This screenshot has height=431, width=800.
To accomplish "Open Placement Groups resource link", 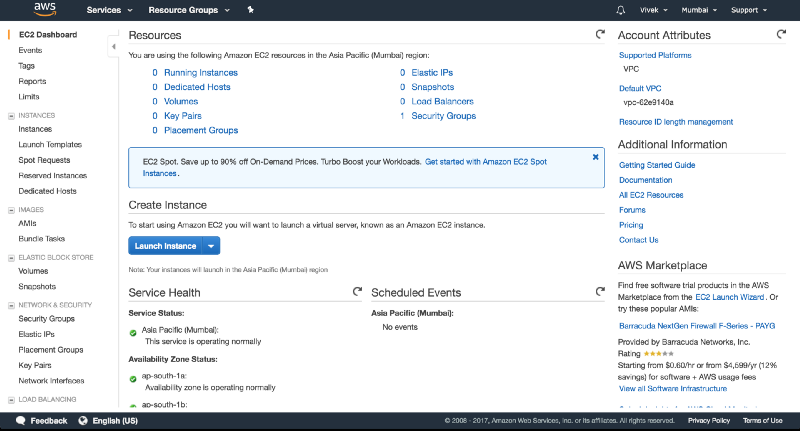I will coord(201,130).
